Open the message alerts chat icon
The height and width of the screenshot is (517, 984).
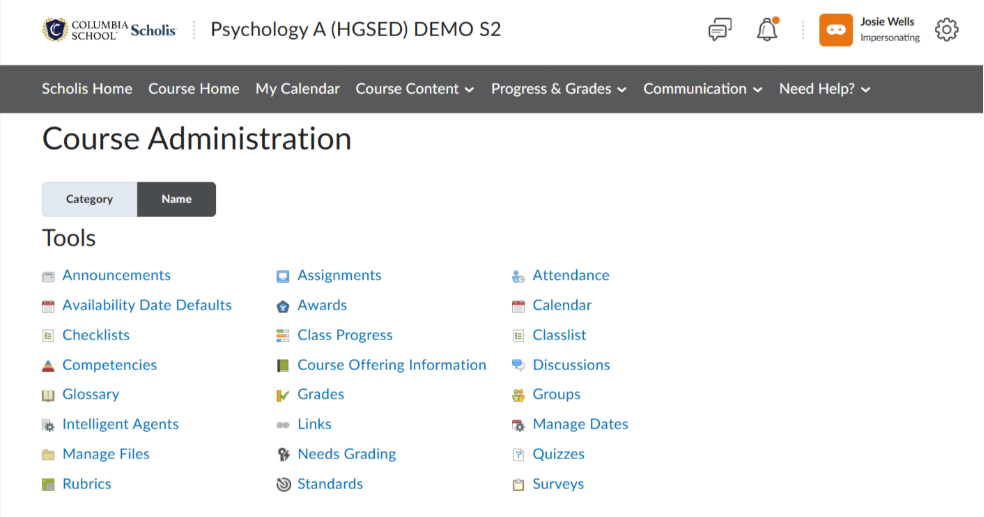(720, 29)
